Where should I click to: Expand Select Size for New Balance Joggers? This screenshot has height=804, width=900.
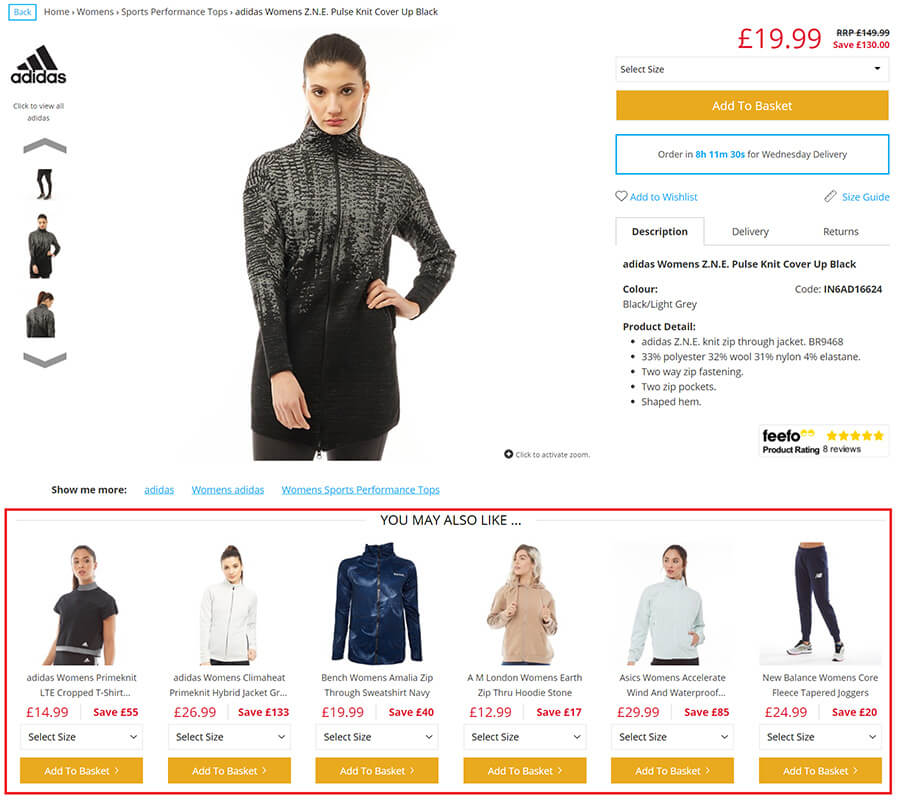tap(820, 737)
